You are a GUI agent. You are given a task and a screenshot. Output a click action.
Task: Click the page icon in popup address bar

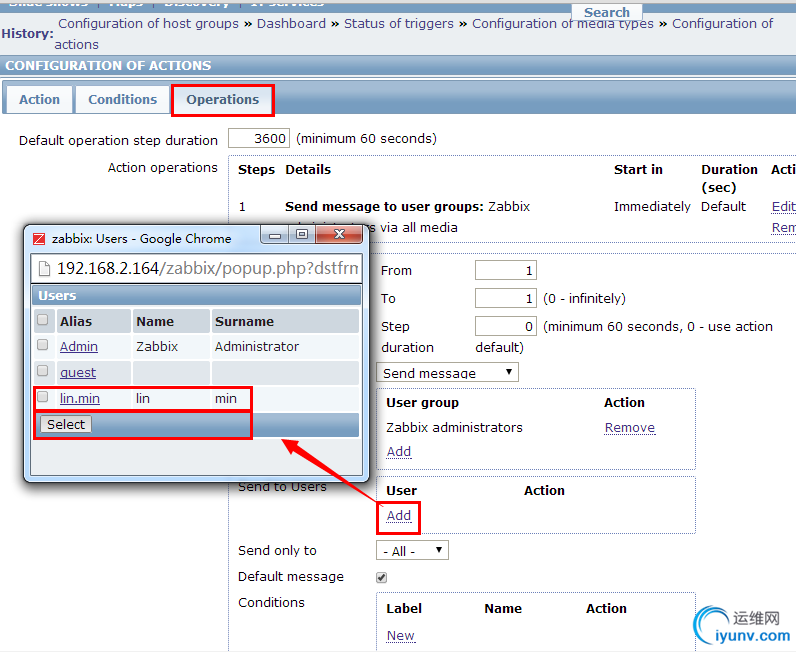[45, 269]
